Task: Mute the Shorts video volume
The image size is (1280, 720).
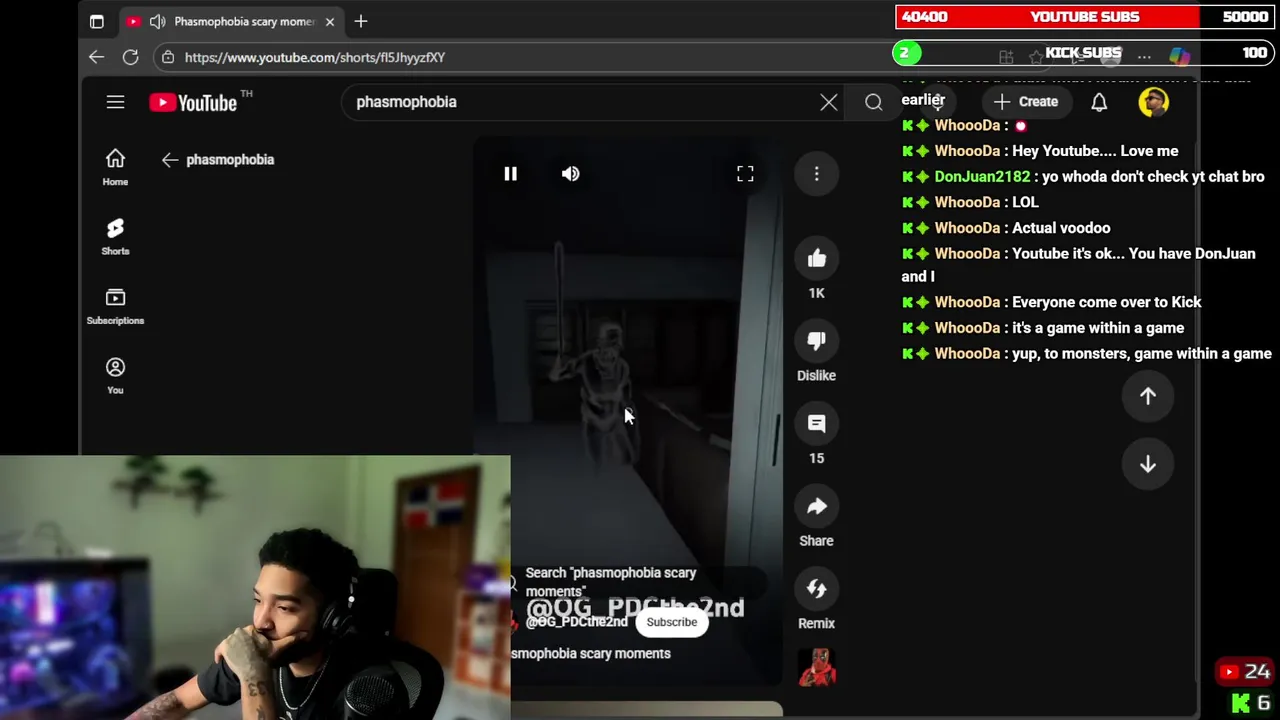Action: (x=570, y=174)
